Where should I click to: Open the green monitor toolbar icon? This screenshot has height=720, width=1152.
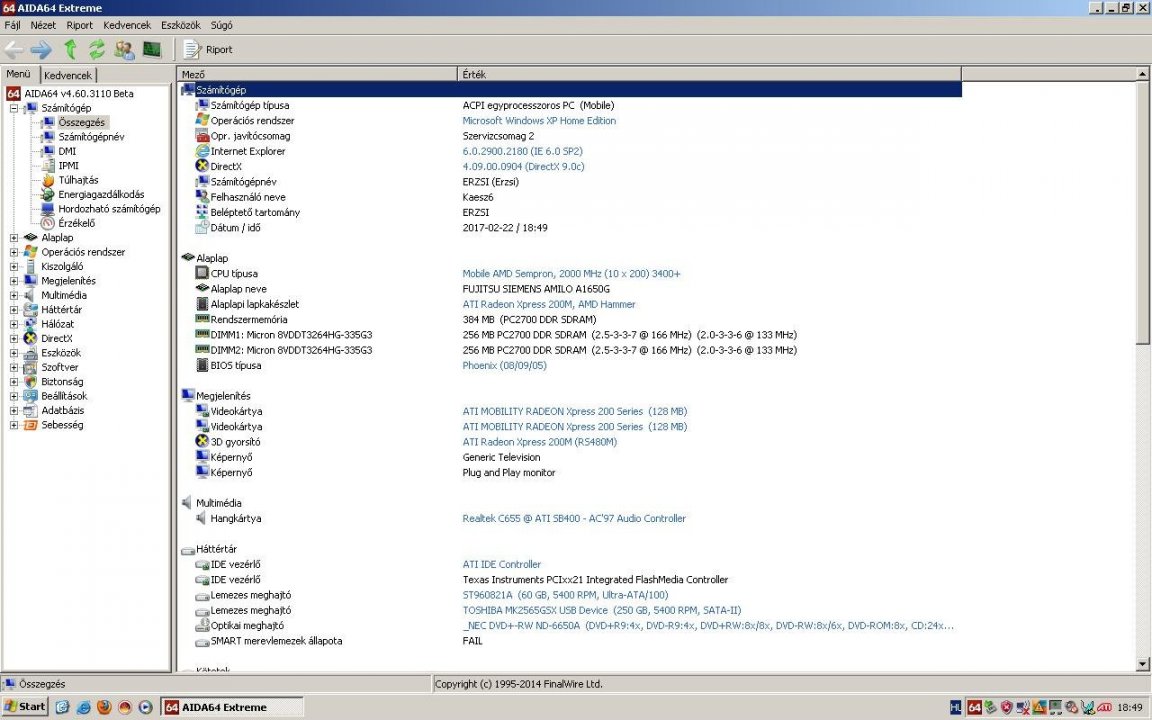[151, 49]
